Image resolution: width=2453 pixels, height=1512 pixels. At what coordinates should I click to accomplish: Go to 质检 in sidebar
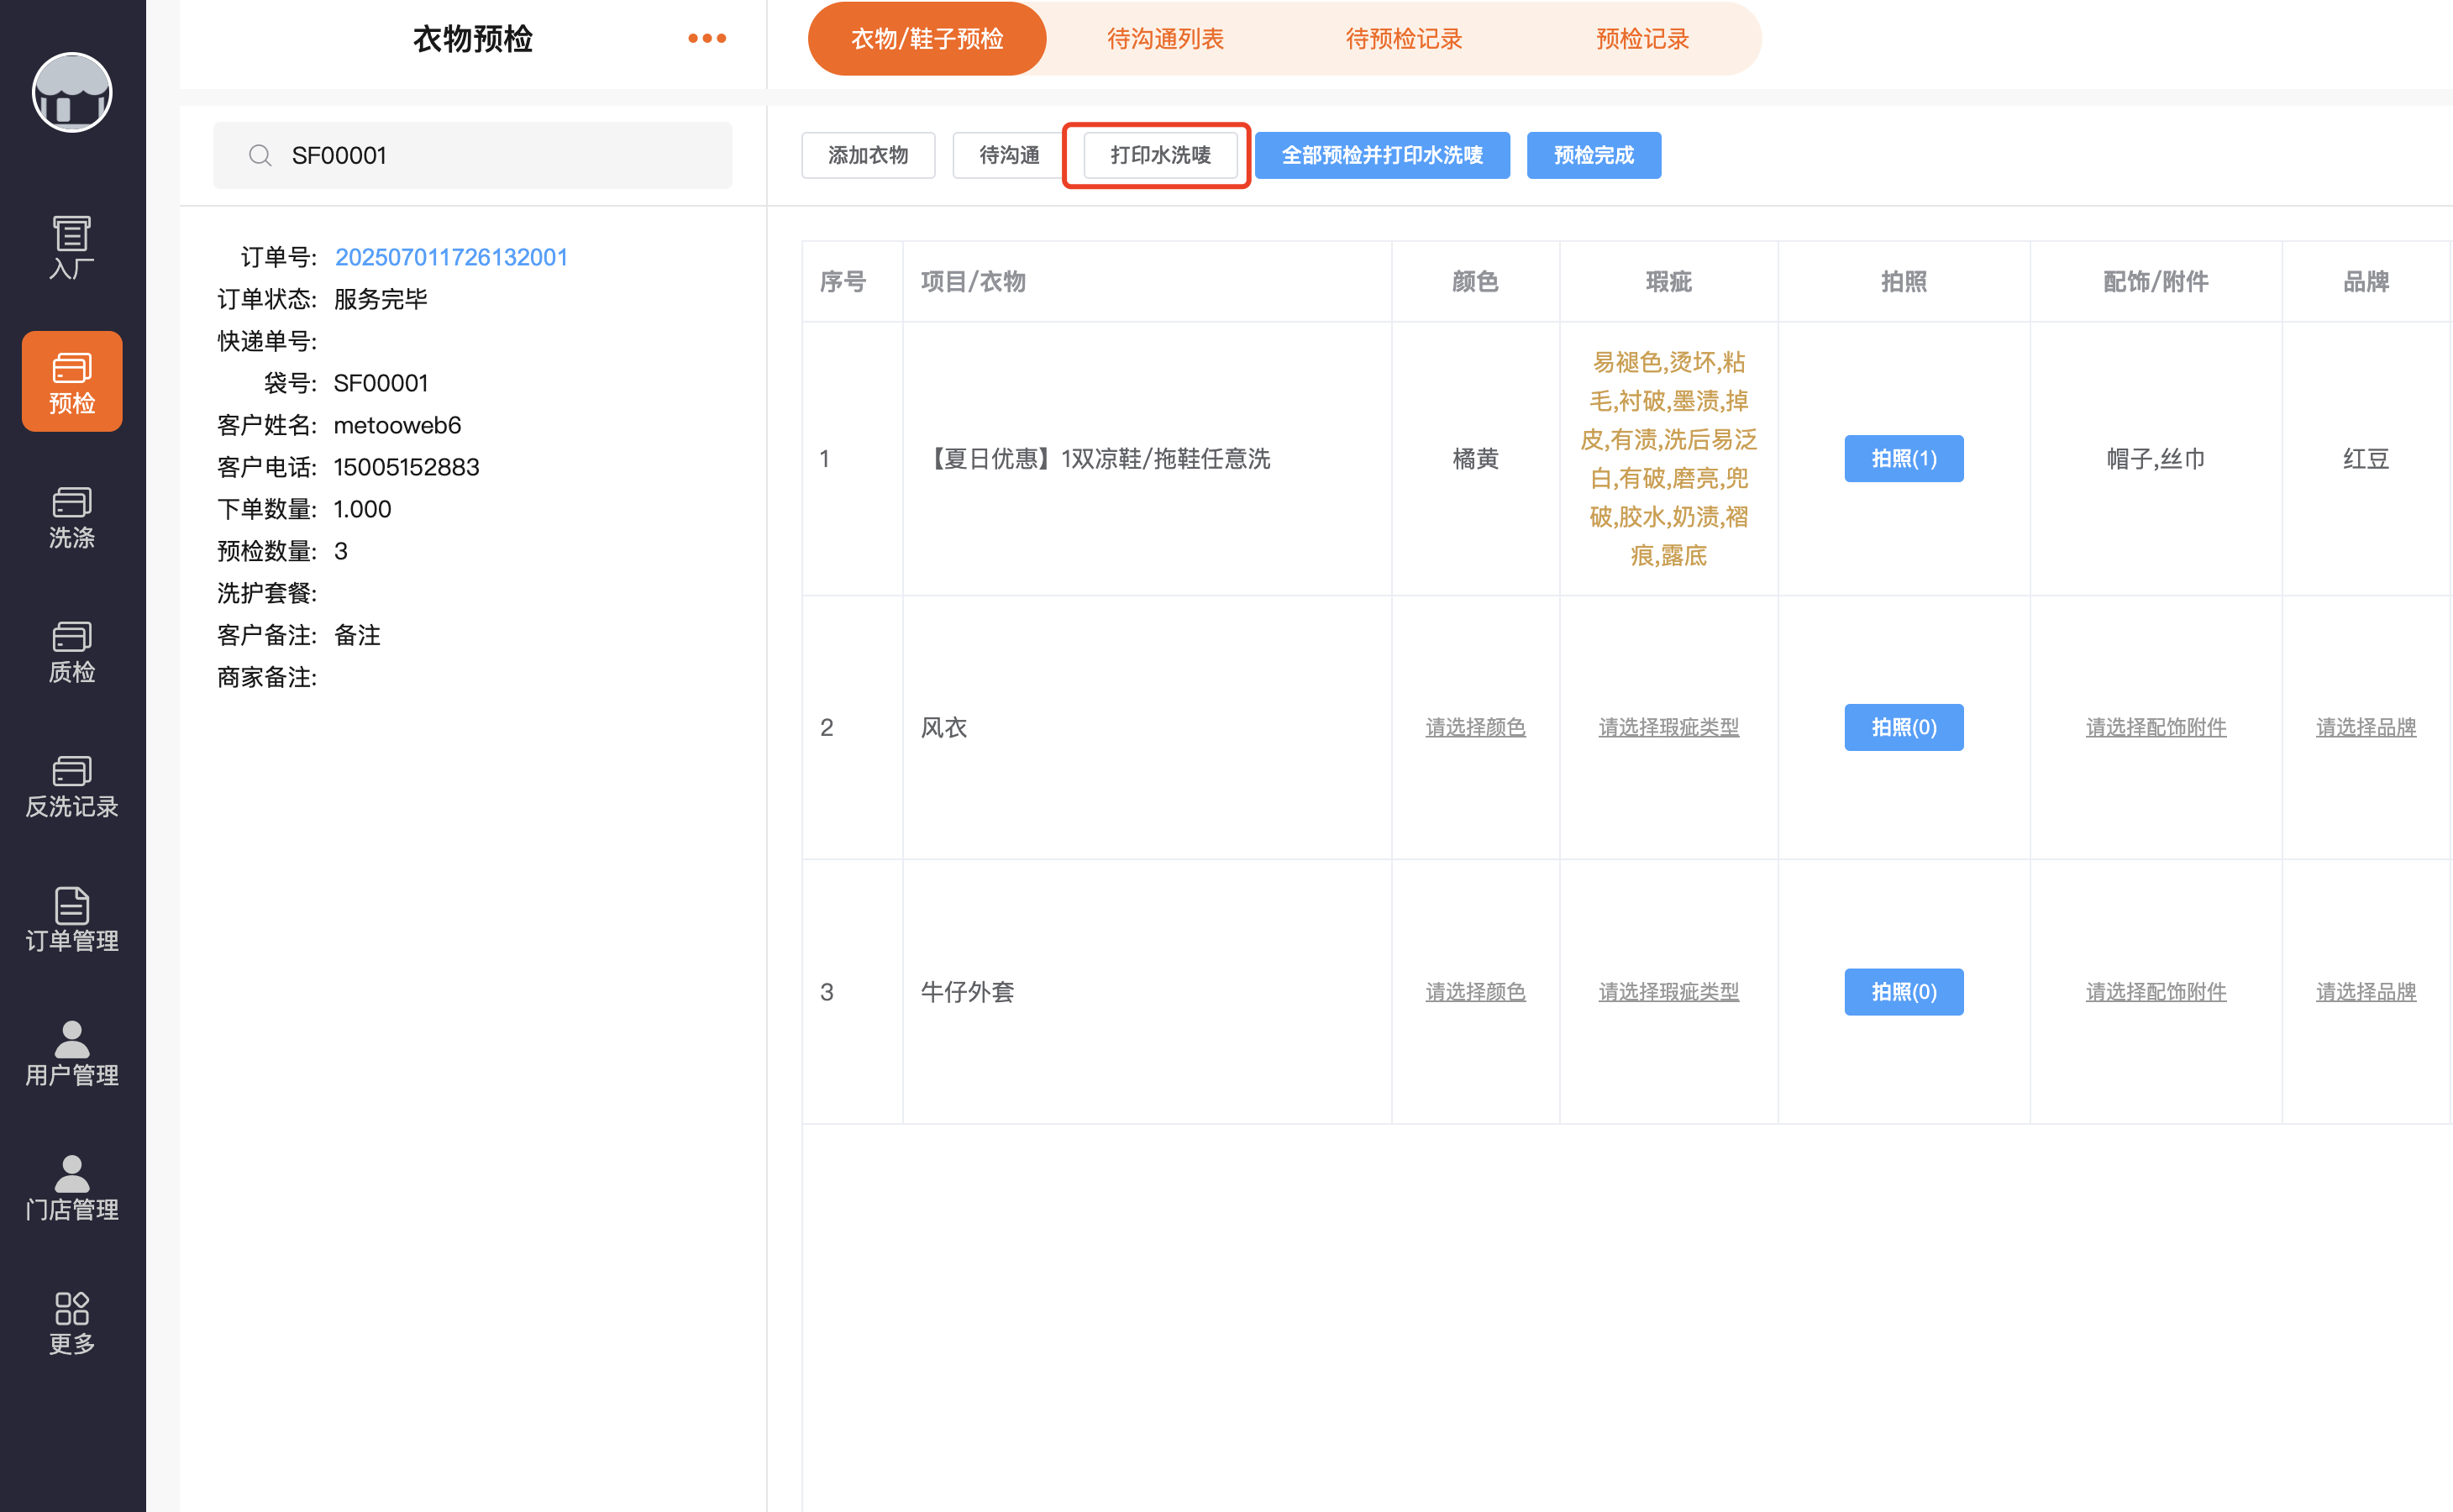pos(72,651)
